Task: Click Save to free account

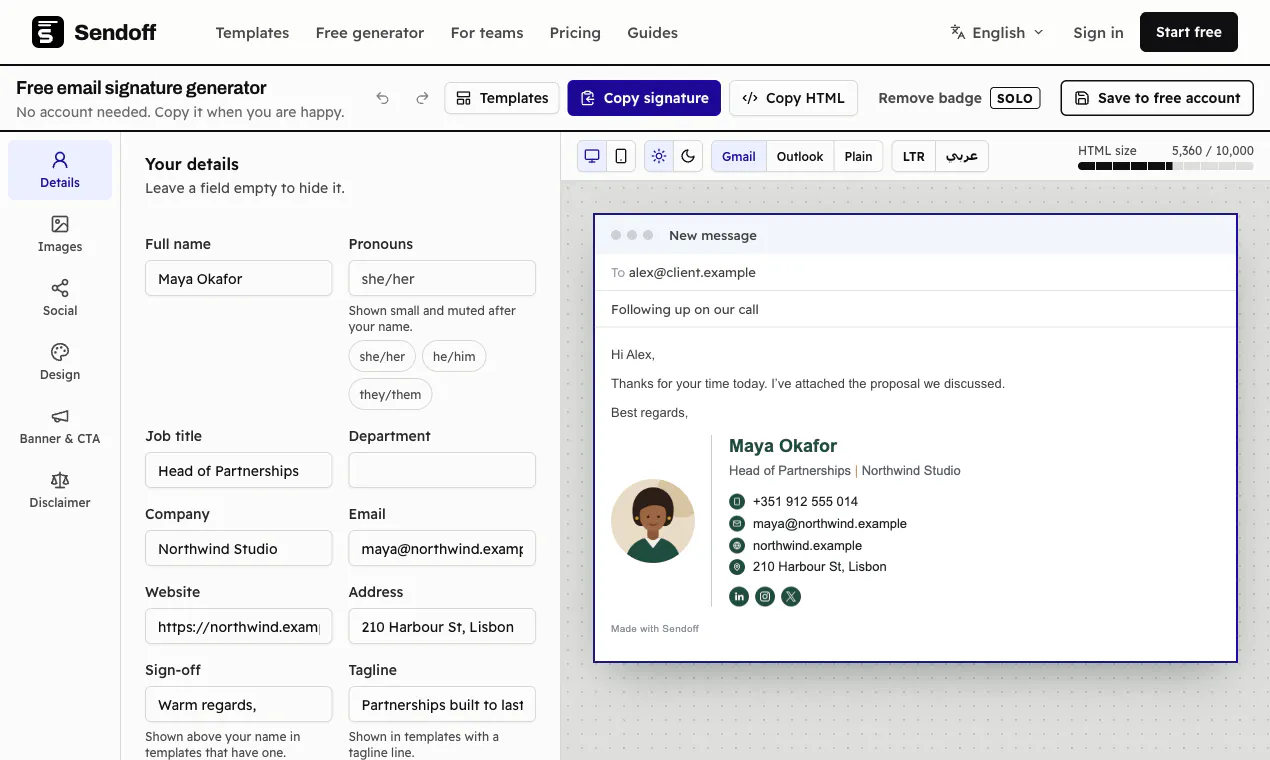Action: [x=1157, y=98]
